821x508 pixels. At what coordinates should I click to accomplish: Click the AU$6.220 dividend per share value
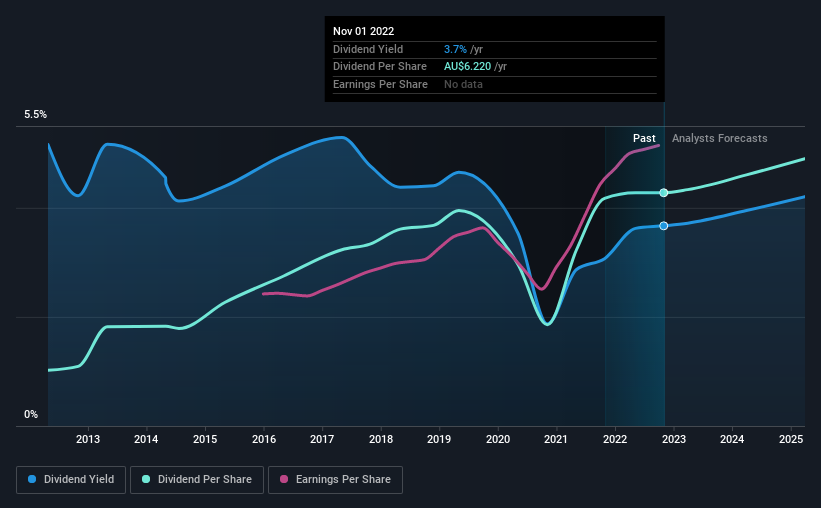point(468,67)
